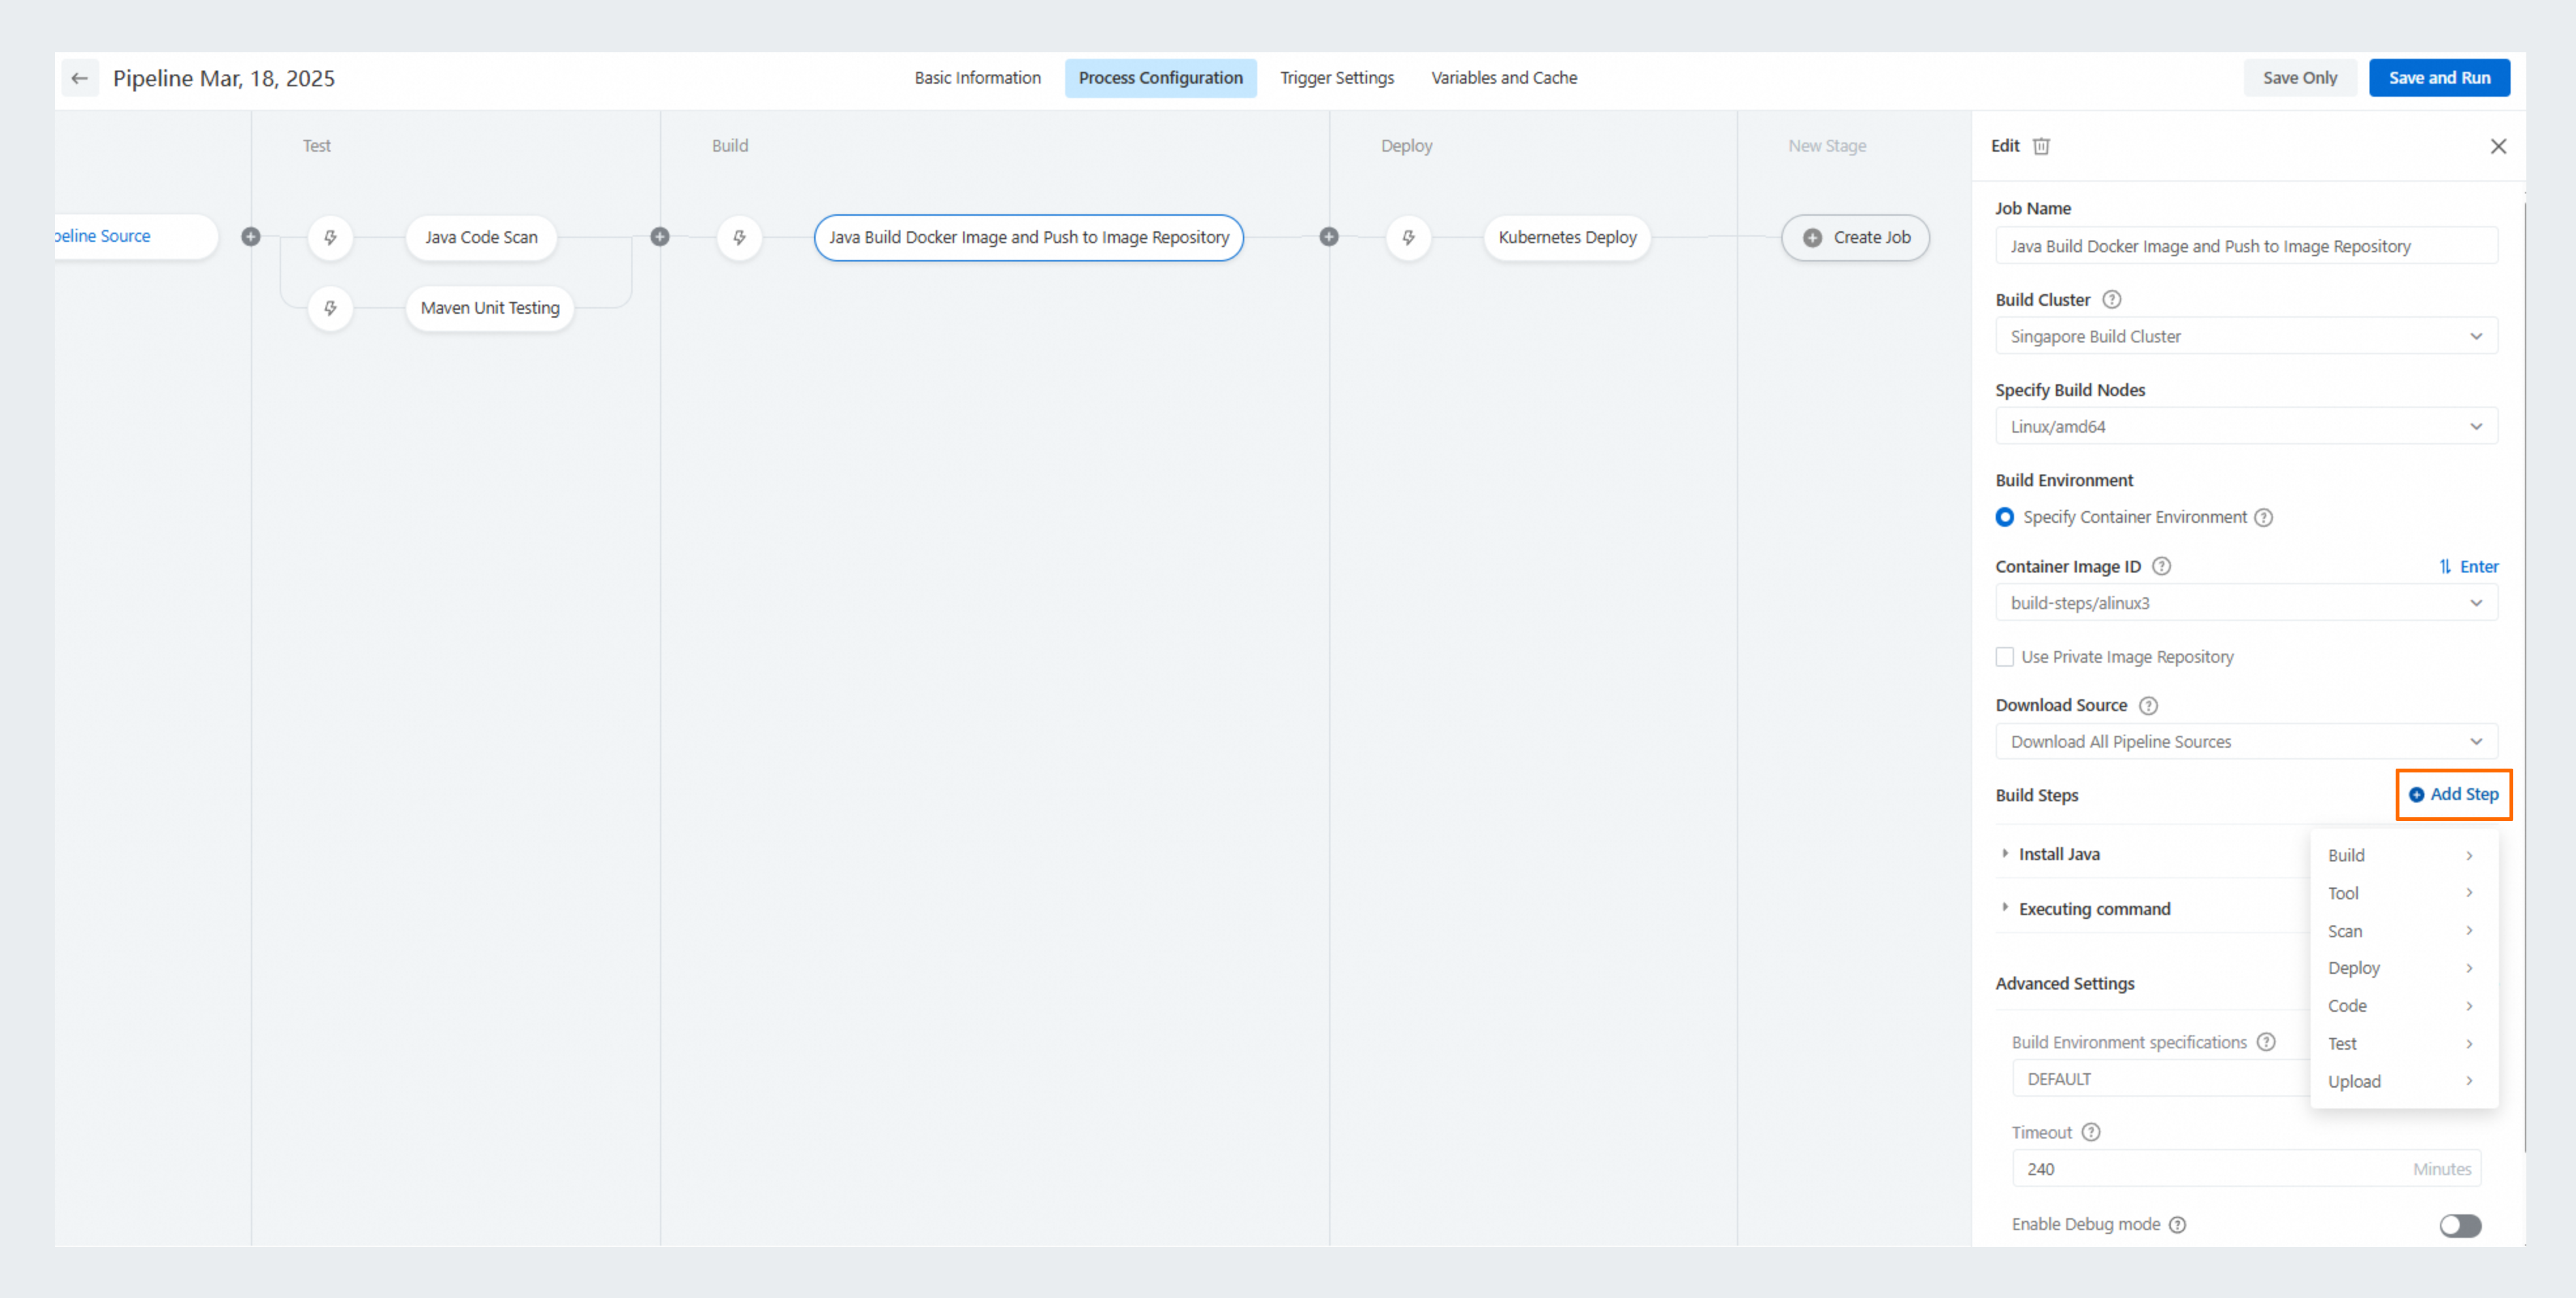Viewport: 2576px width, 1298px height.
Task: Click plus icon between Test and Build stages
Action: (x=660, y=237)
